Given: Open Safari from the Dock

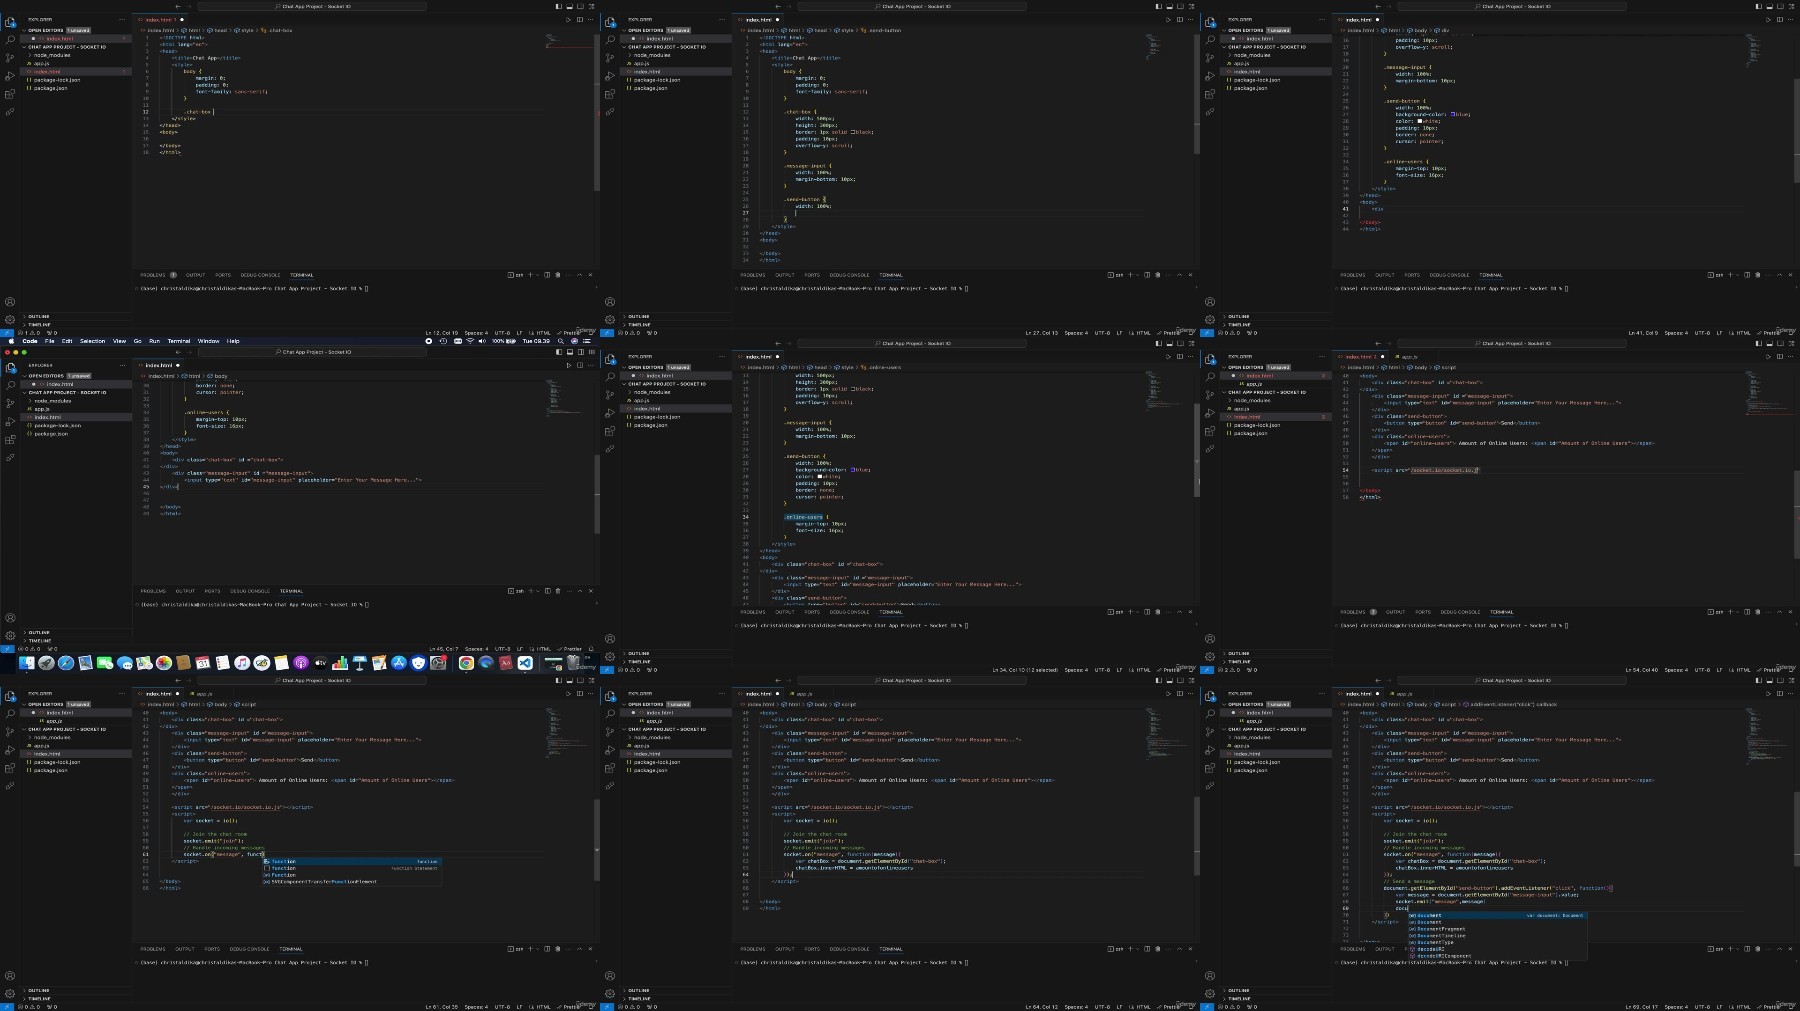Looking at the screenshot, I should [x=66, y=663].
